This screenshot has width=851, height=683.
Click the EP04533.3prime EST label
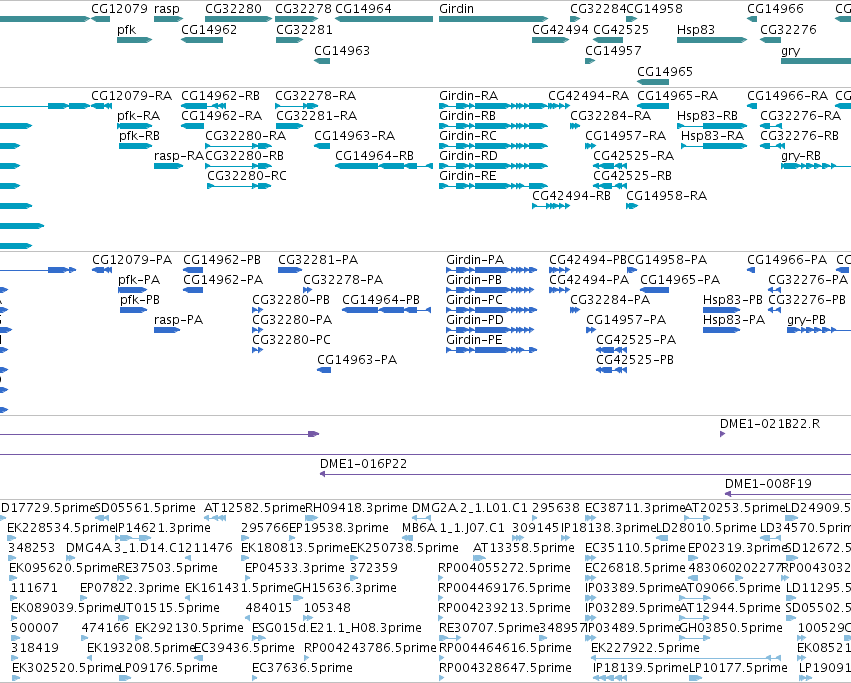[x=295, y=567]
